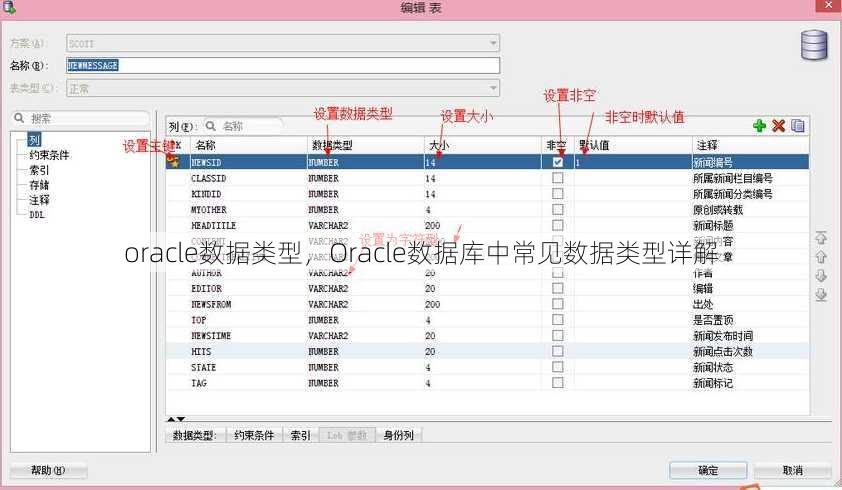The height and width of the screenshot is (490, 842).
Task: Select the KINDID column row
Action: (488, 193)
